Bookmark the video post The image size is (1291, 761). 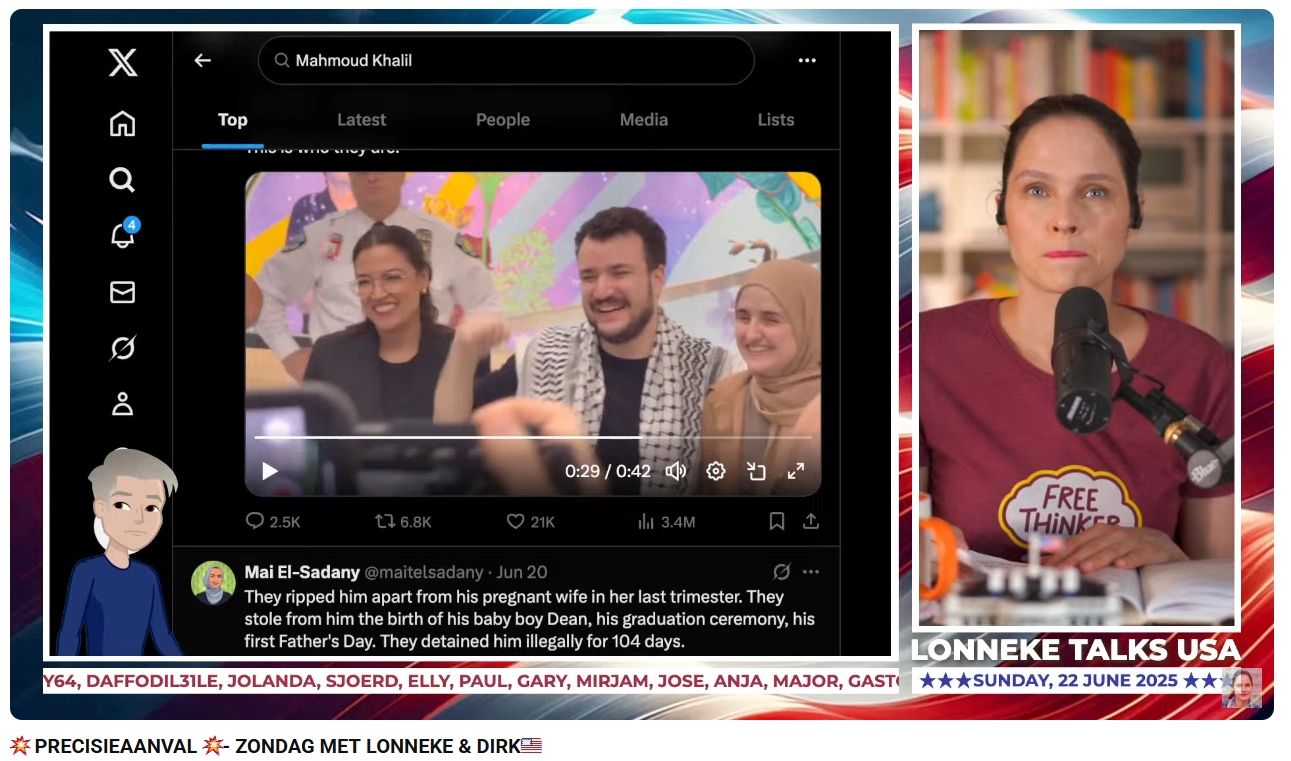(777, 522)
